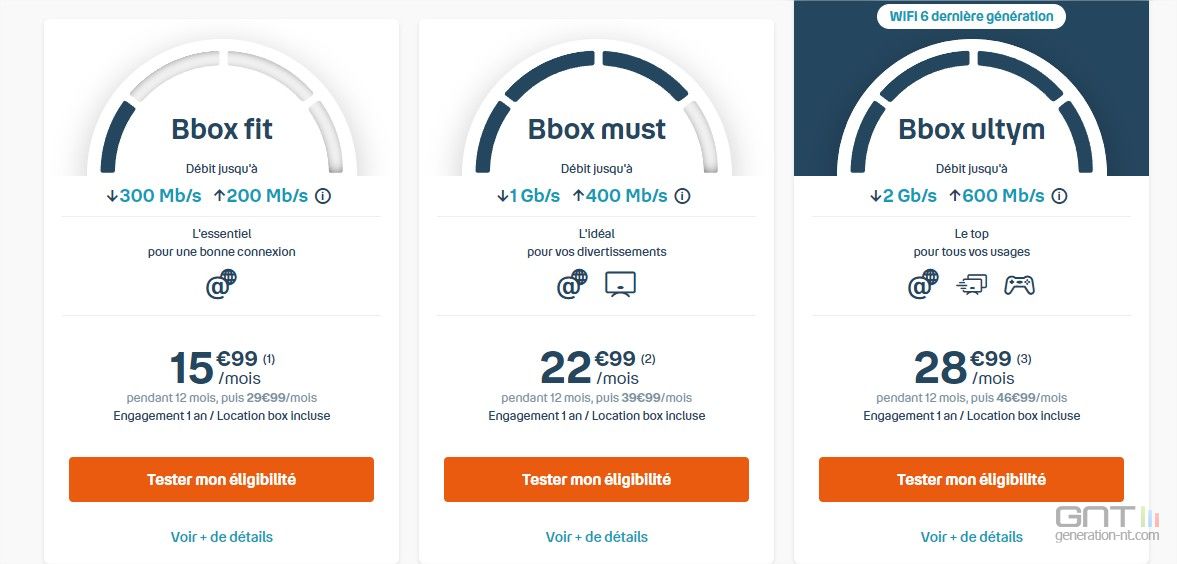Select the Bbox fit plan title

pyautogui.click(x=222, y=129)
